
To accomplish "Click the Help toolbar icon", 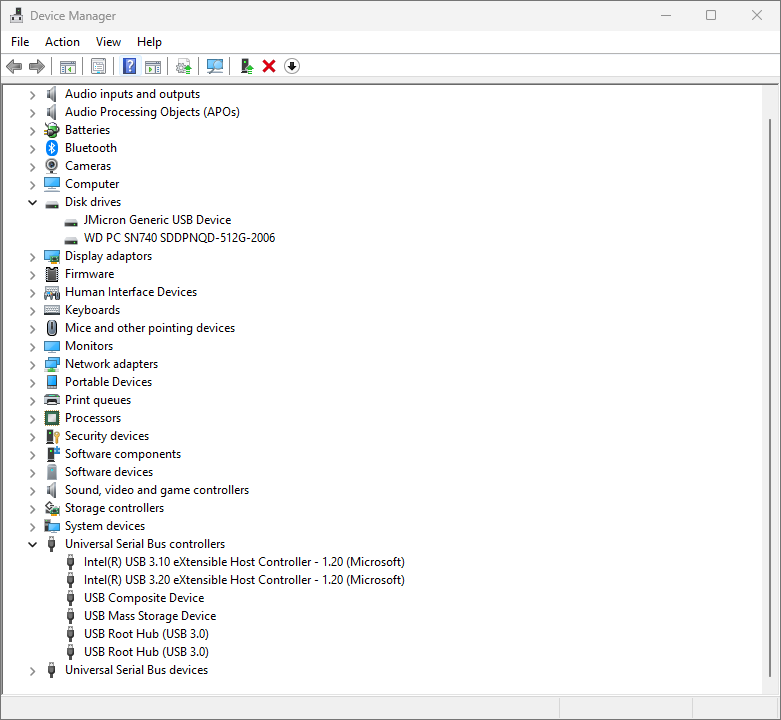I will coord(129,66).
